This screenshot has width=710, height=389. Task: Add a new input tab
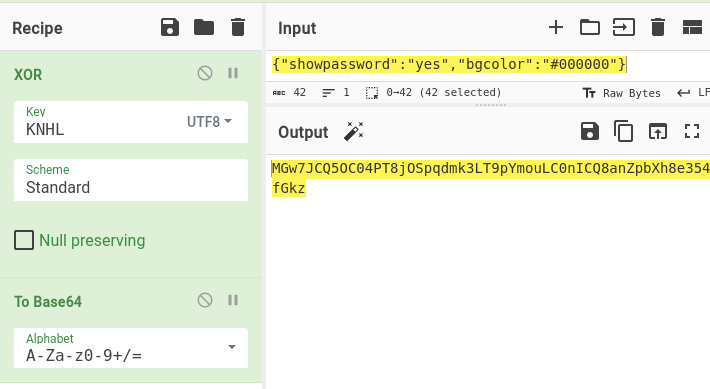click(x=556, y=27)
